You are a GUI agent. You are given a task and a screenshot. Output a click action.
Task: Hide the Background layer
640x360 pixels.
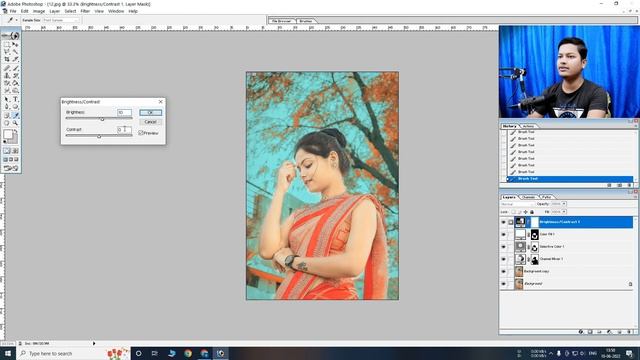pyautogui.click(x=503, y=283)
